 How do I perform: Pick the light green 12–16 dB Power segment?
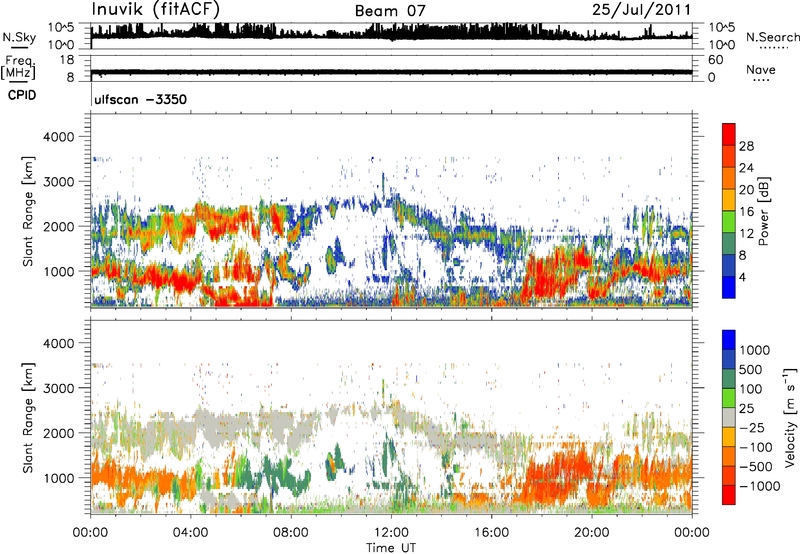coord(729,221)
